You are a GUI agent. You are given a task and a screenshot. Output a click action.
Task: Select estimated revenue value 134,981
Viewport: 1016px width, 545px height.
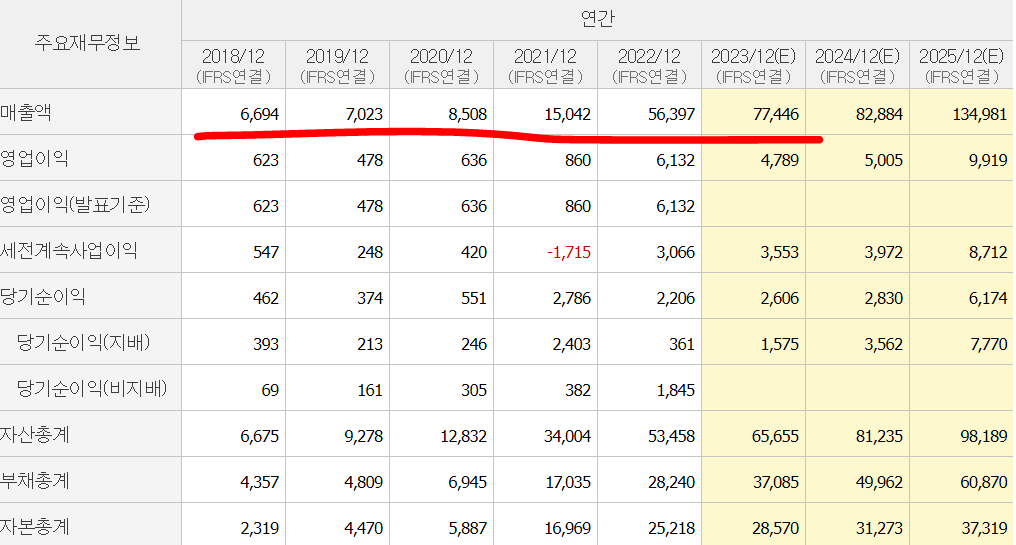click(x=980, y=115)
